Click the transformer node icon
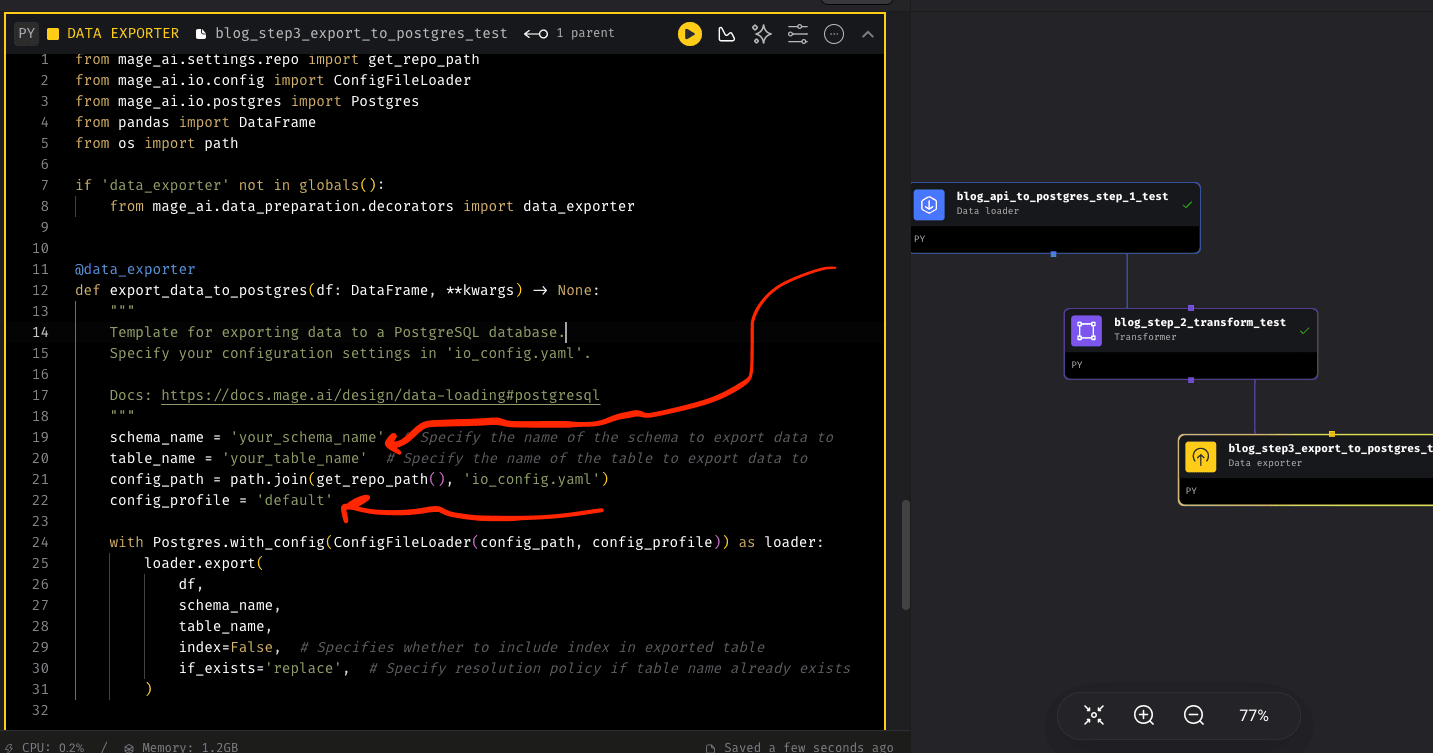This screenshot has width=1433, height=753. click(1086, 330)
